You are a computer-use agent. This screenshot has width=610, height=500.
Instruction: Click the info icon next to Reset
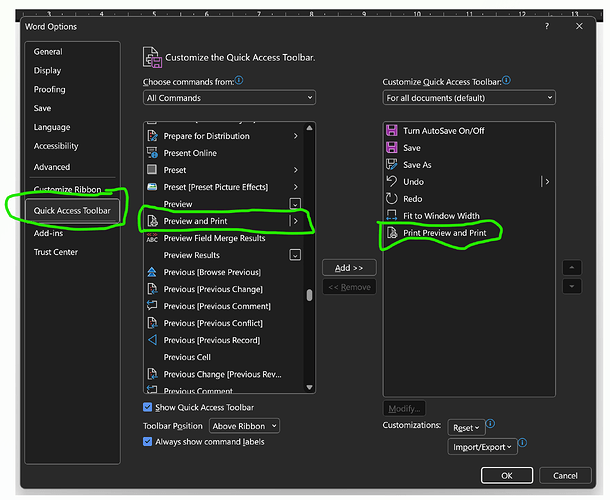click(491, 424)
